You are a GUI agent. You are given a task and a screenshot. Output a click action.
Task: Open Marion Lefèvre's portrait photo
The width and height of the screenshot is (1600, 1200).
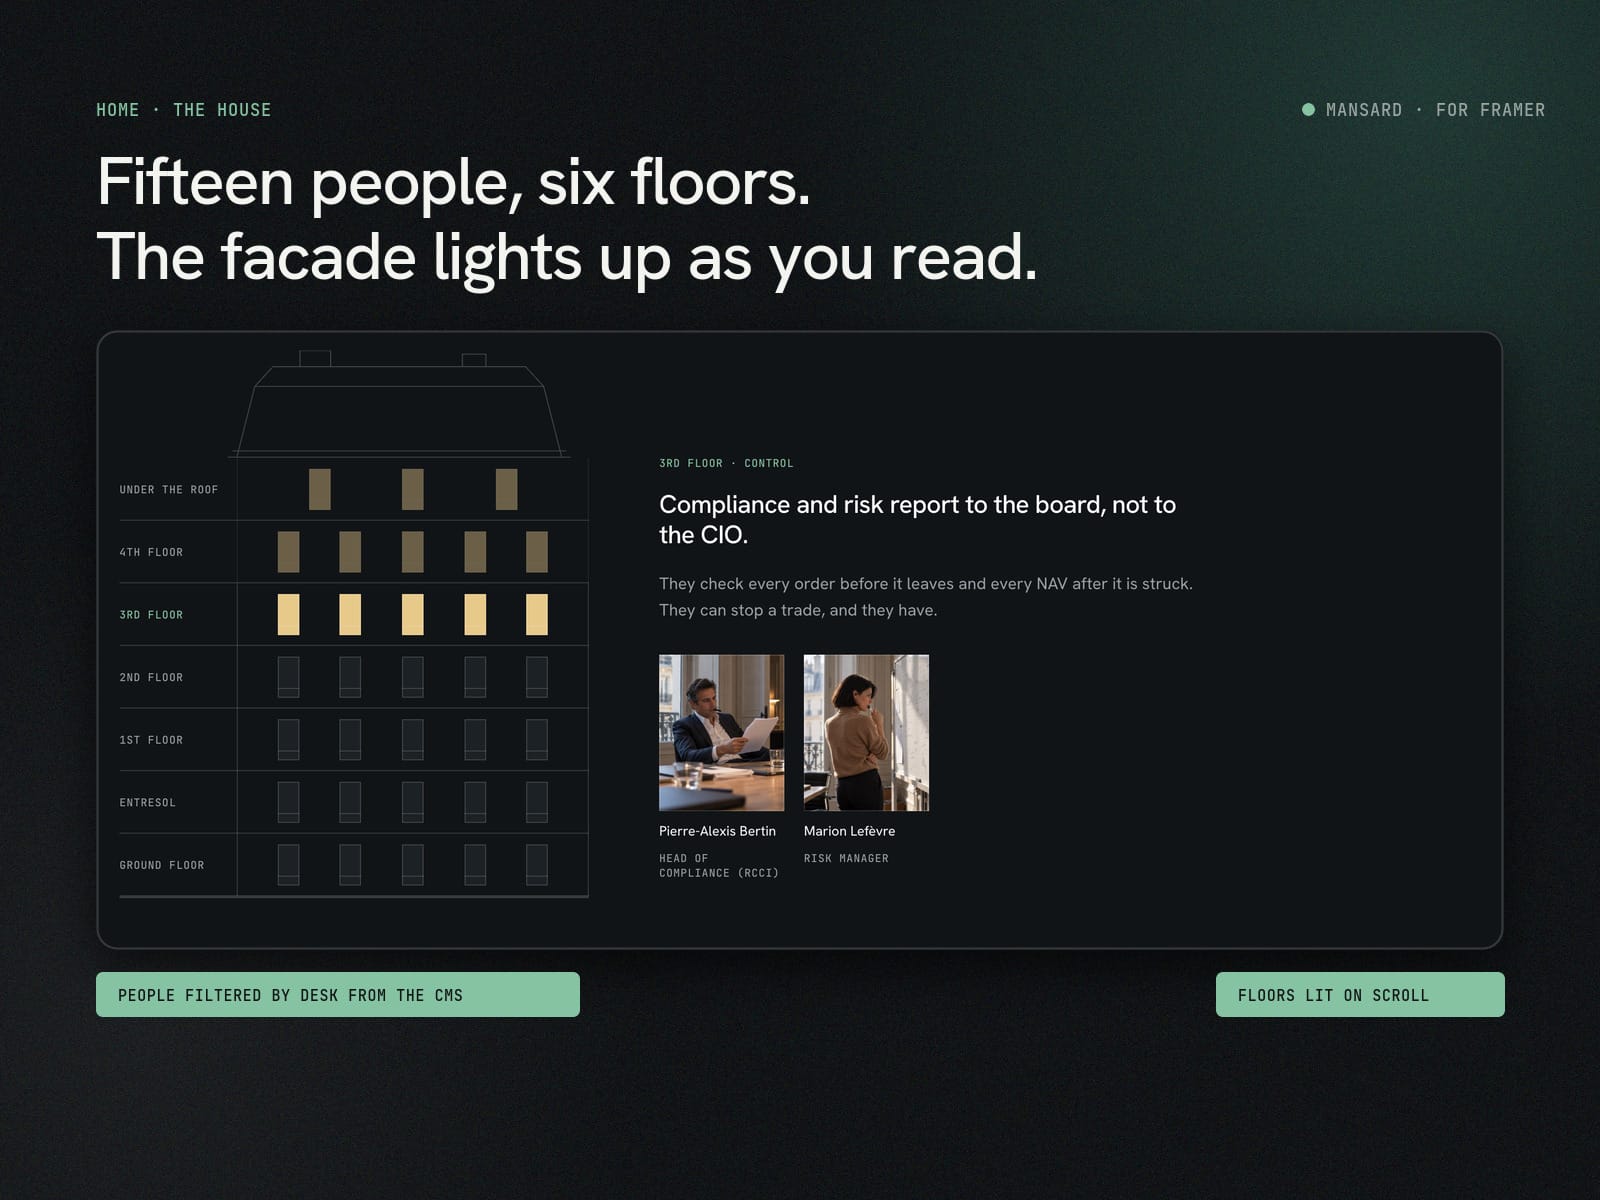tap(866, 733)
